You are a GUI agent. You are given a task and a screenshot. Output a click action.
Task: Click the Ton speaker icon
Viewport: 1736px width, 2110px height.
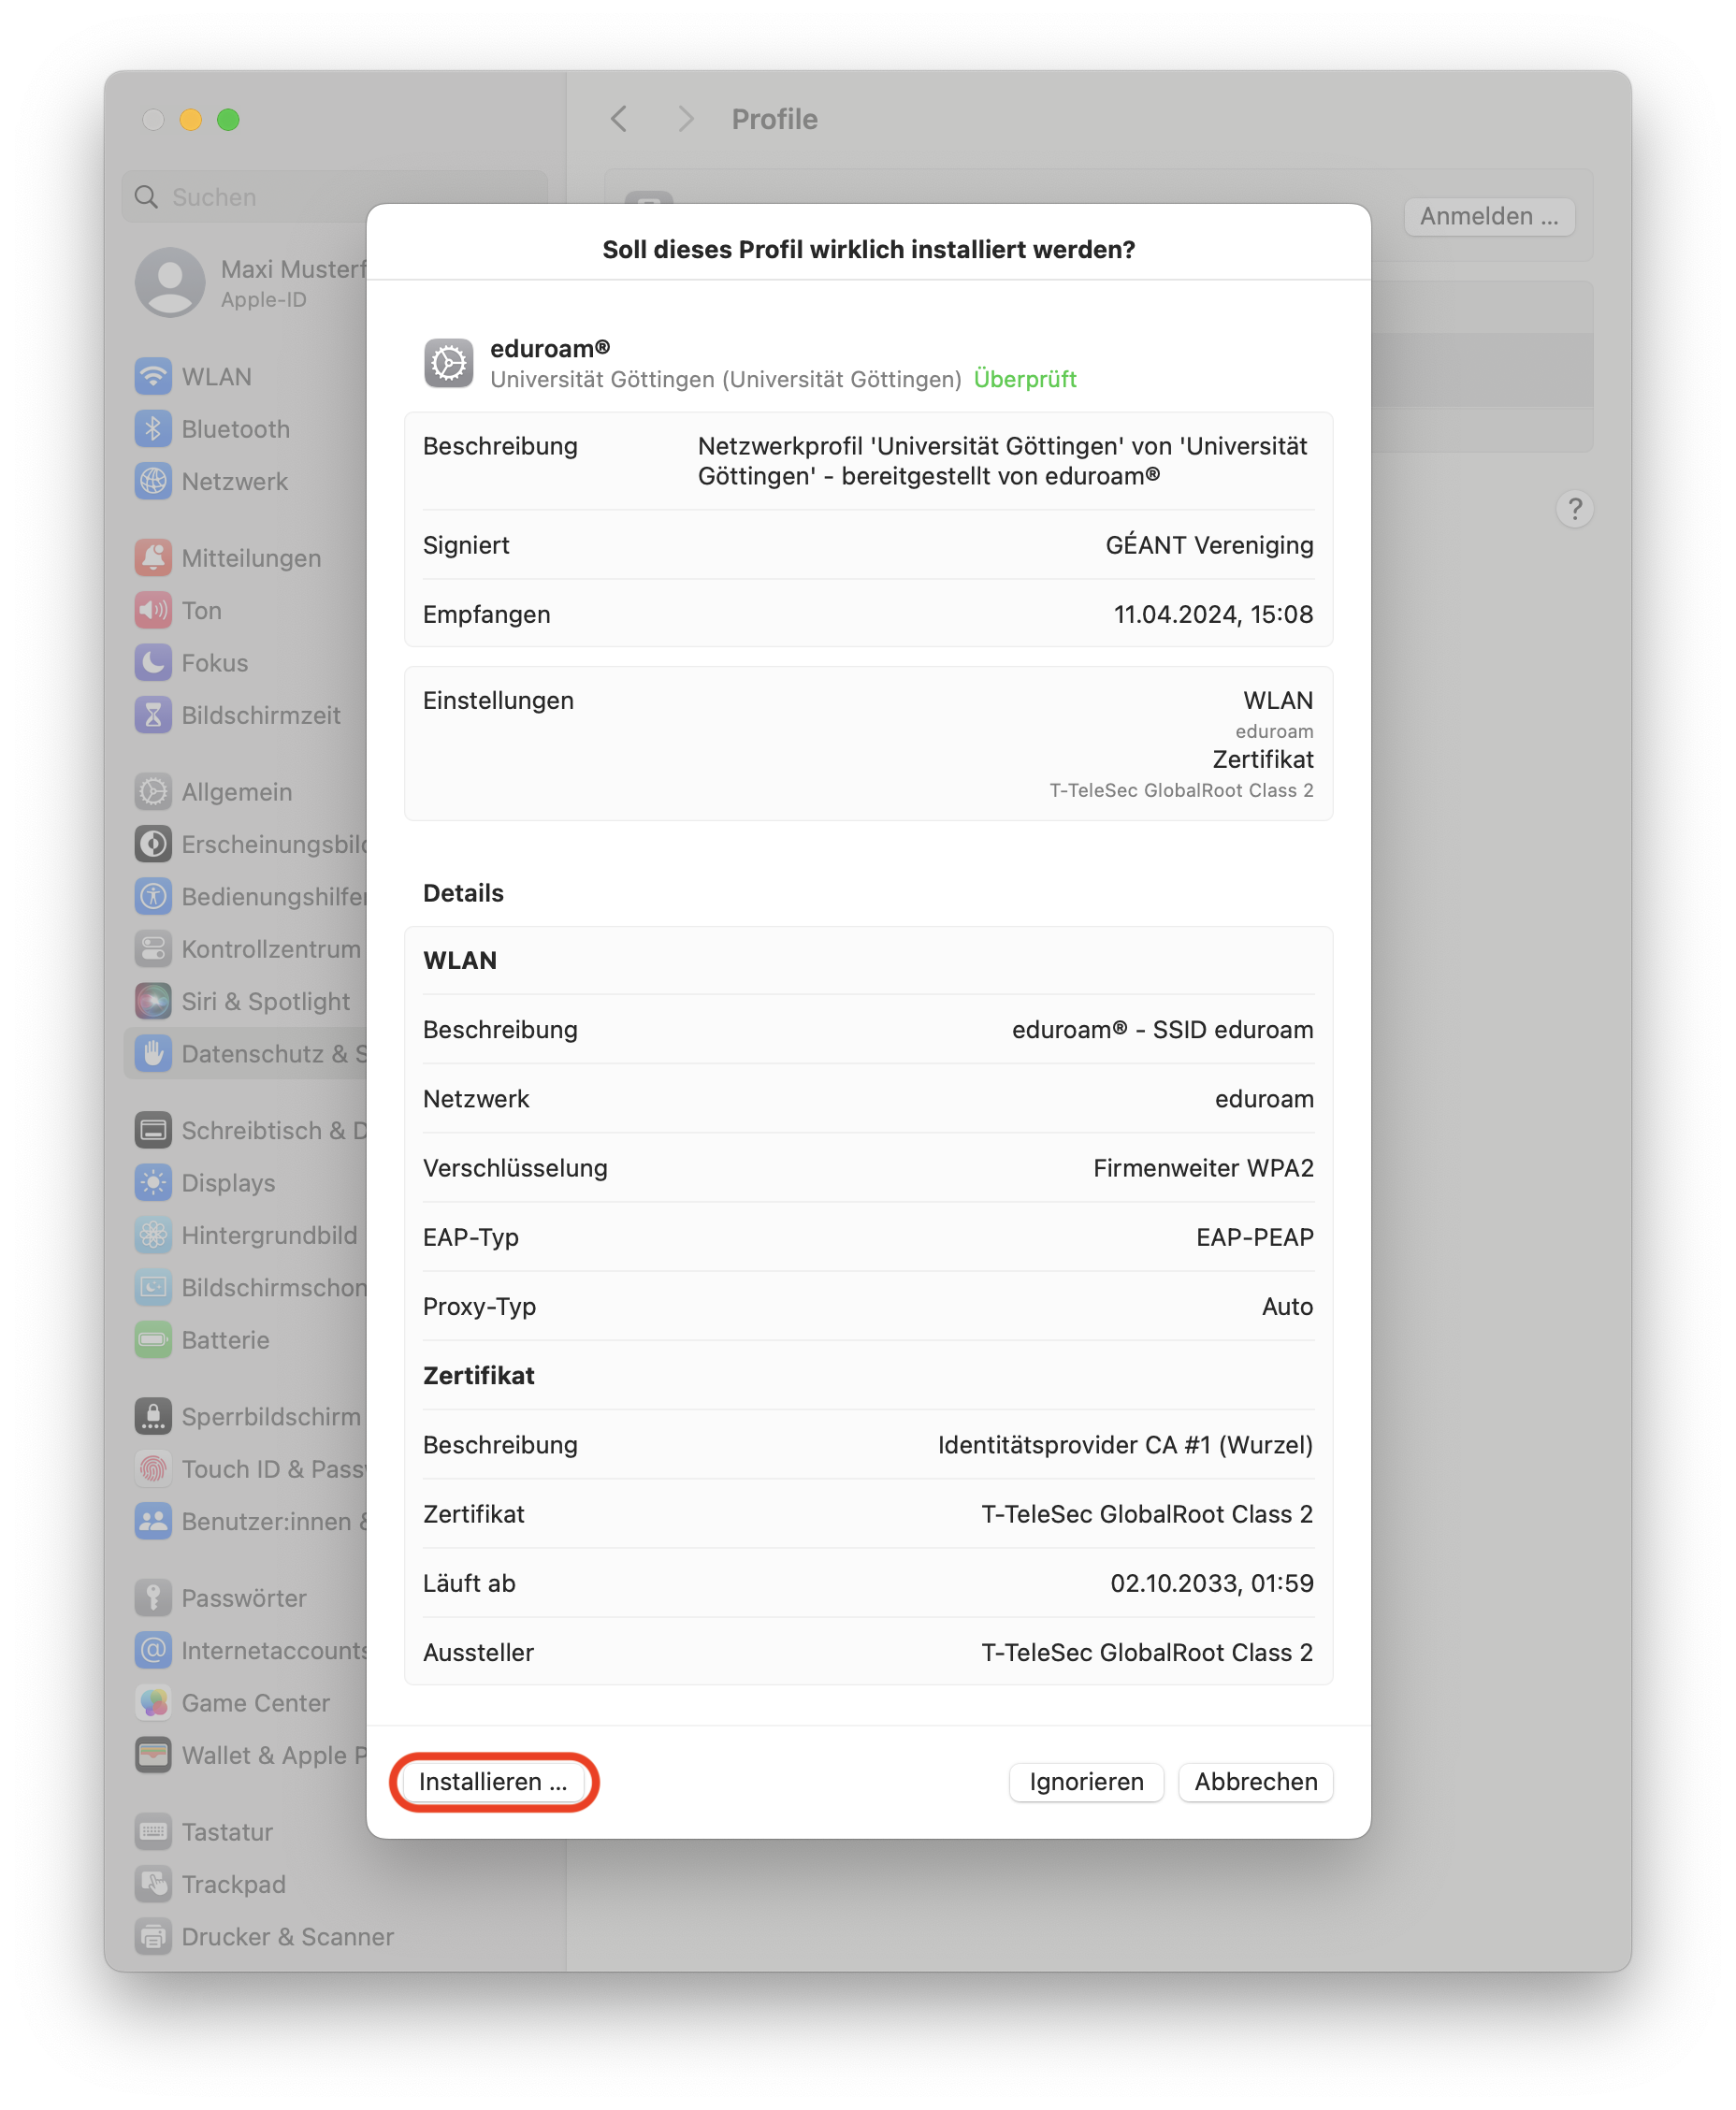click(x=153, y=610)
